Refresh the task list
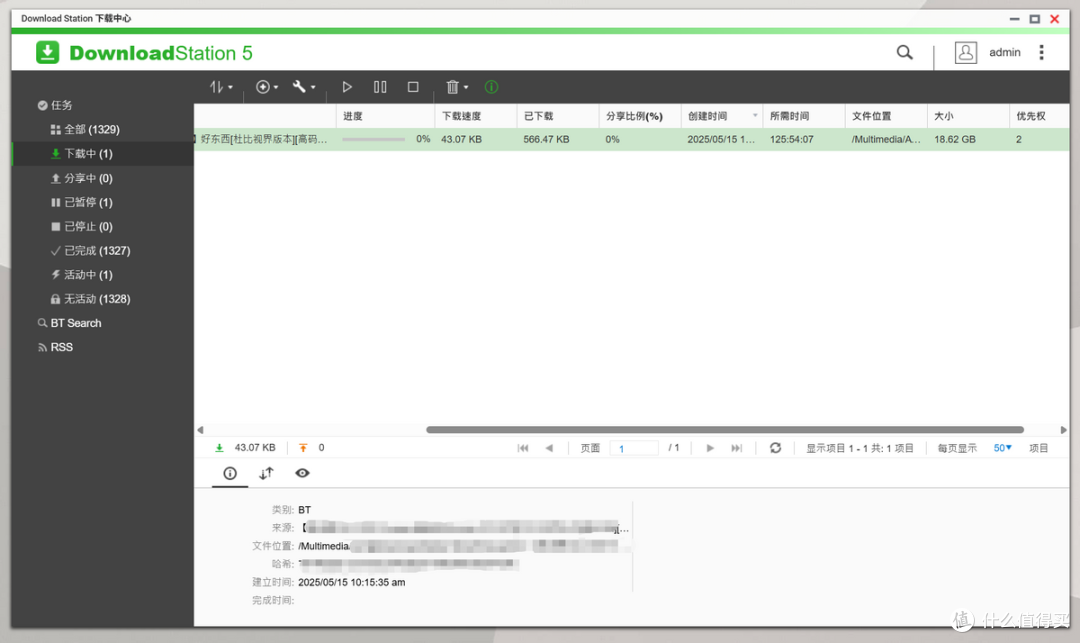Image resolution: width=1080 pixels, height=643 pixels. 776,448
